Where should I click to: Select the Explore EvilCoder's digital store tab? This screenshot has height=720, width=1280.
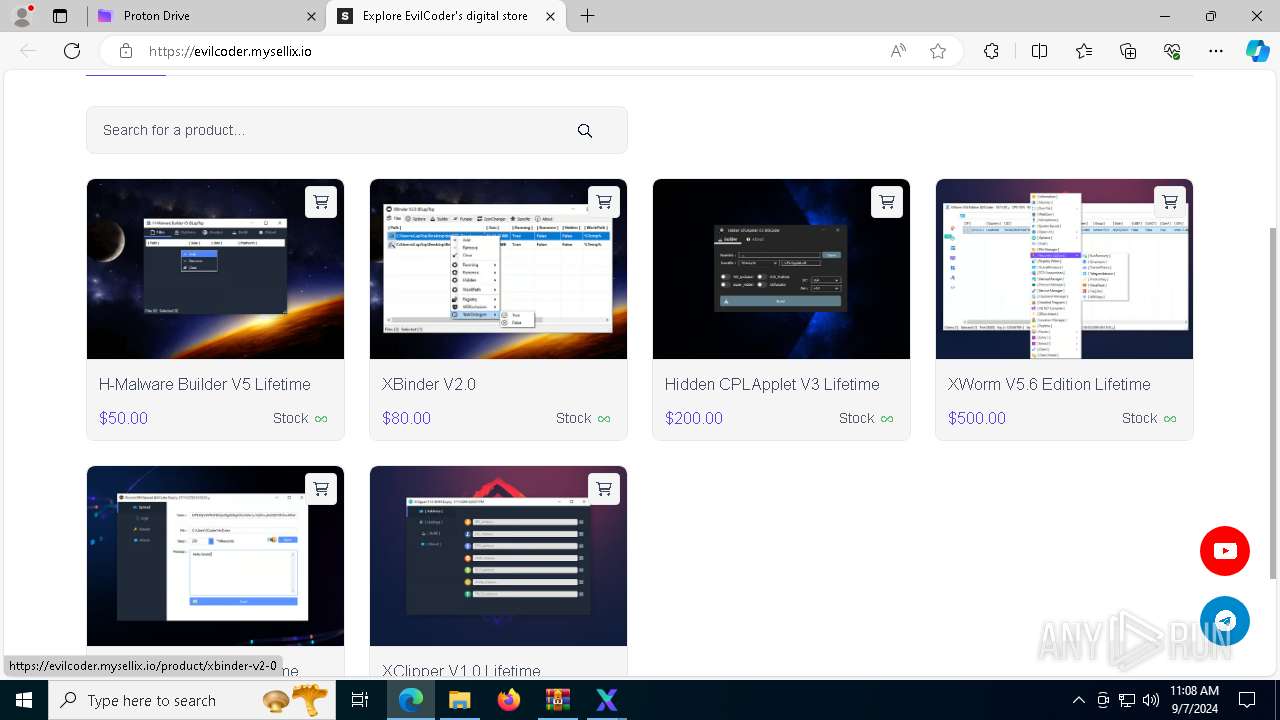(x=447, y=16)
